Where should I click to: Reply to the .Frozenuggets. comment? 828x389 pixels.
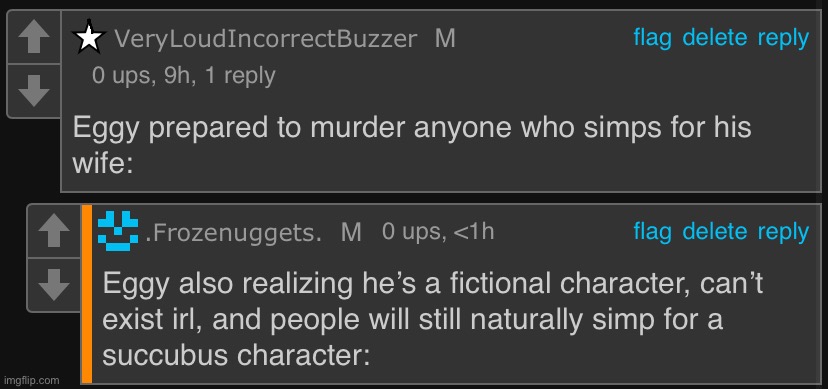click(x=784, y=233)
